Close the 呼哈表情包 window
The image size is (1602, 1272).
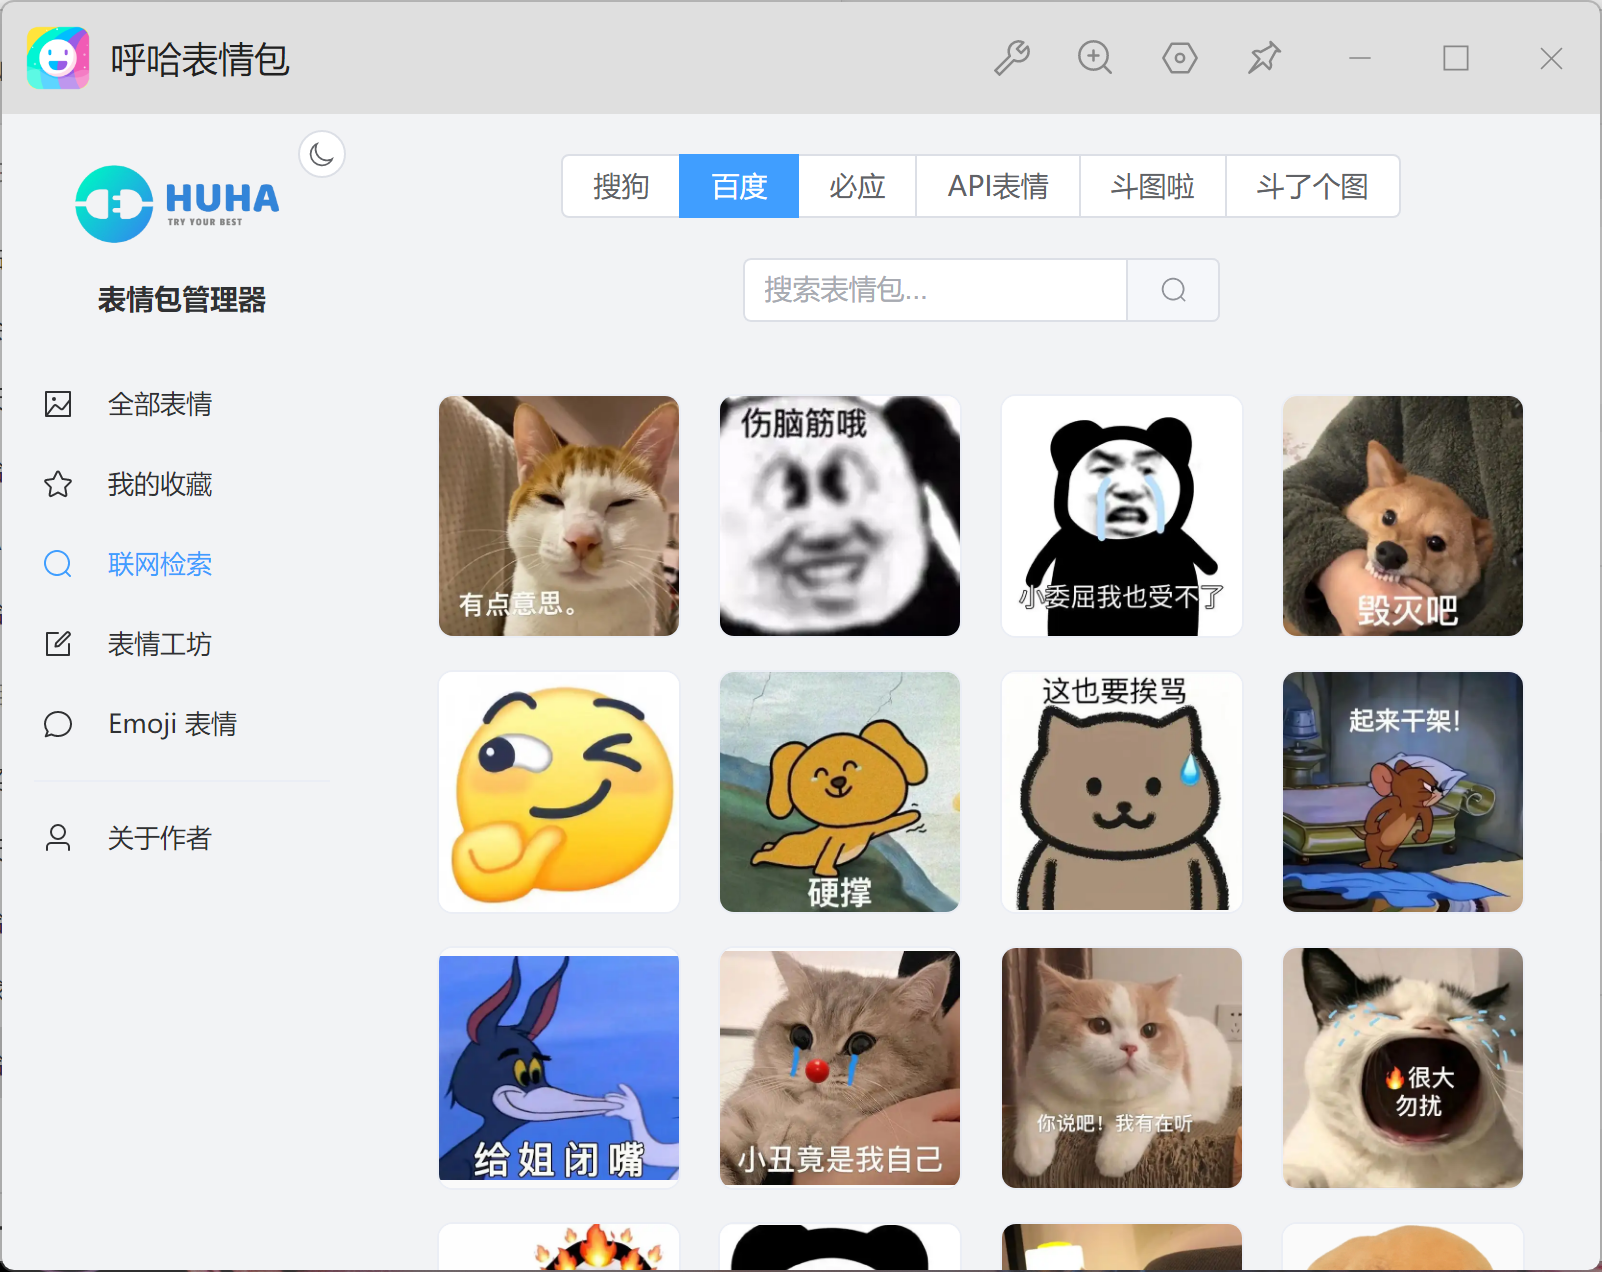point(1551,58)
